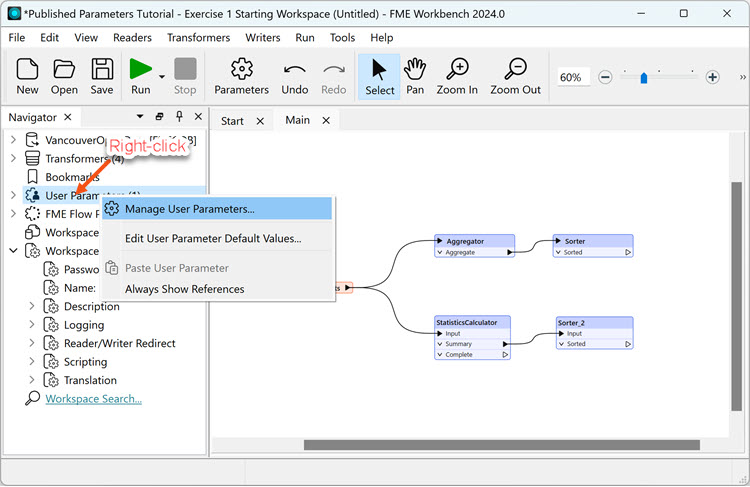Open a workspace using Open icon

[64, 77]
